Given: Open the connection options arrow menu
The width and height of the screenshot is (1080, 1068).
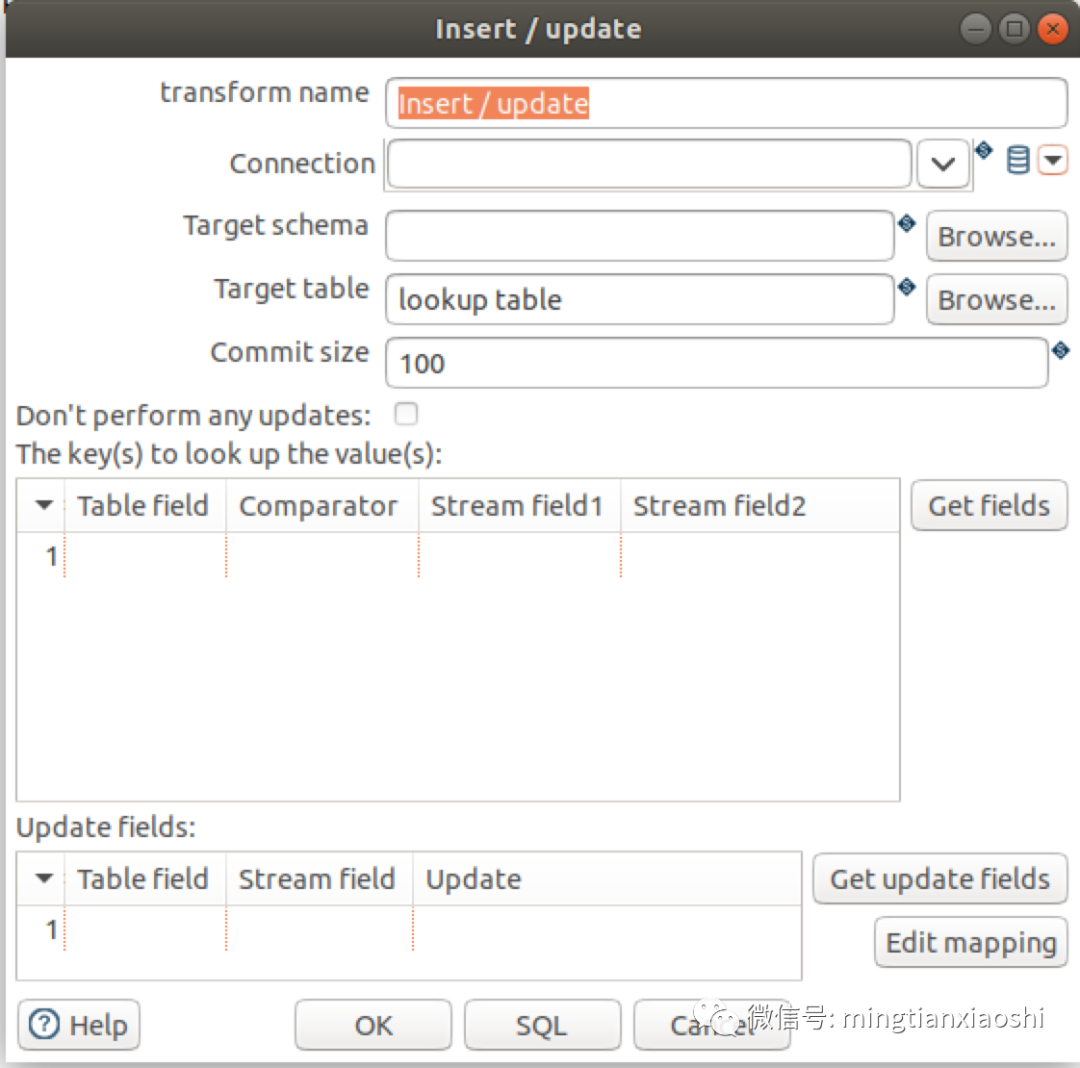Looking at the screenshot, I should click(x=1053, y=160).
